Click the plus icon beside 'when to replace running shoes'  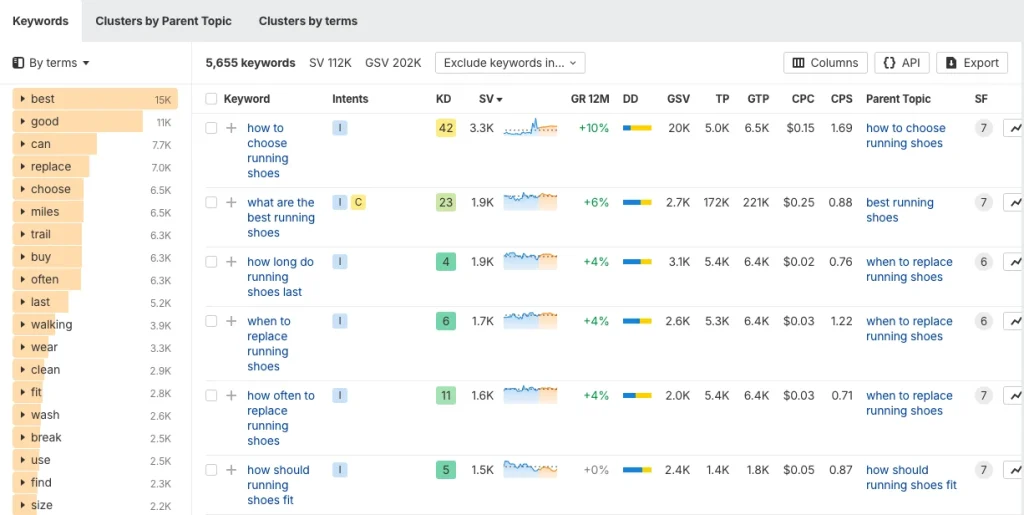tap(231, 321)
